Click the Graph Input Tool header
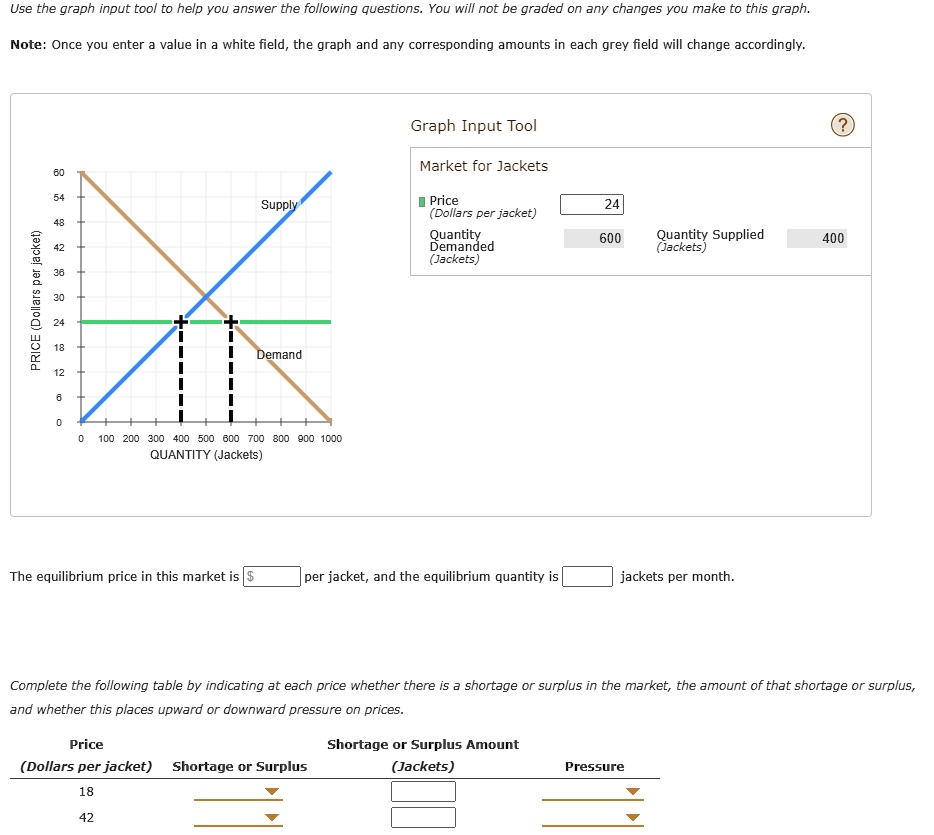This screenshot has width=934, height=835. [x=473, y=126]
